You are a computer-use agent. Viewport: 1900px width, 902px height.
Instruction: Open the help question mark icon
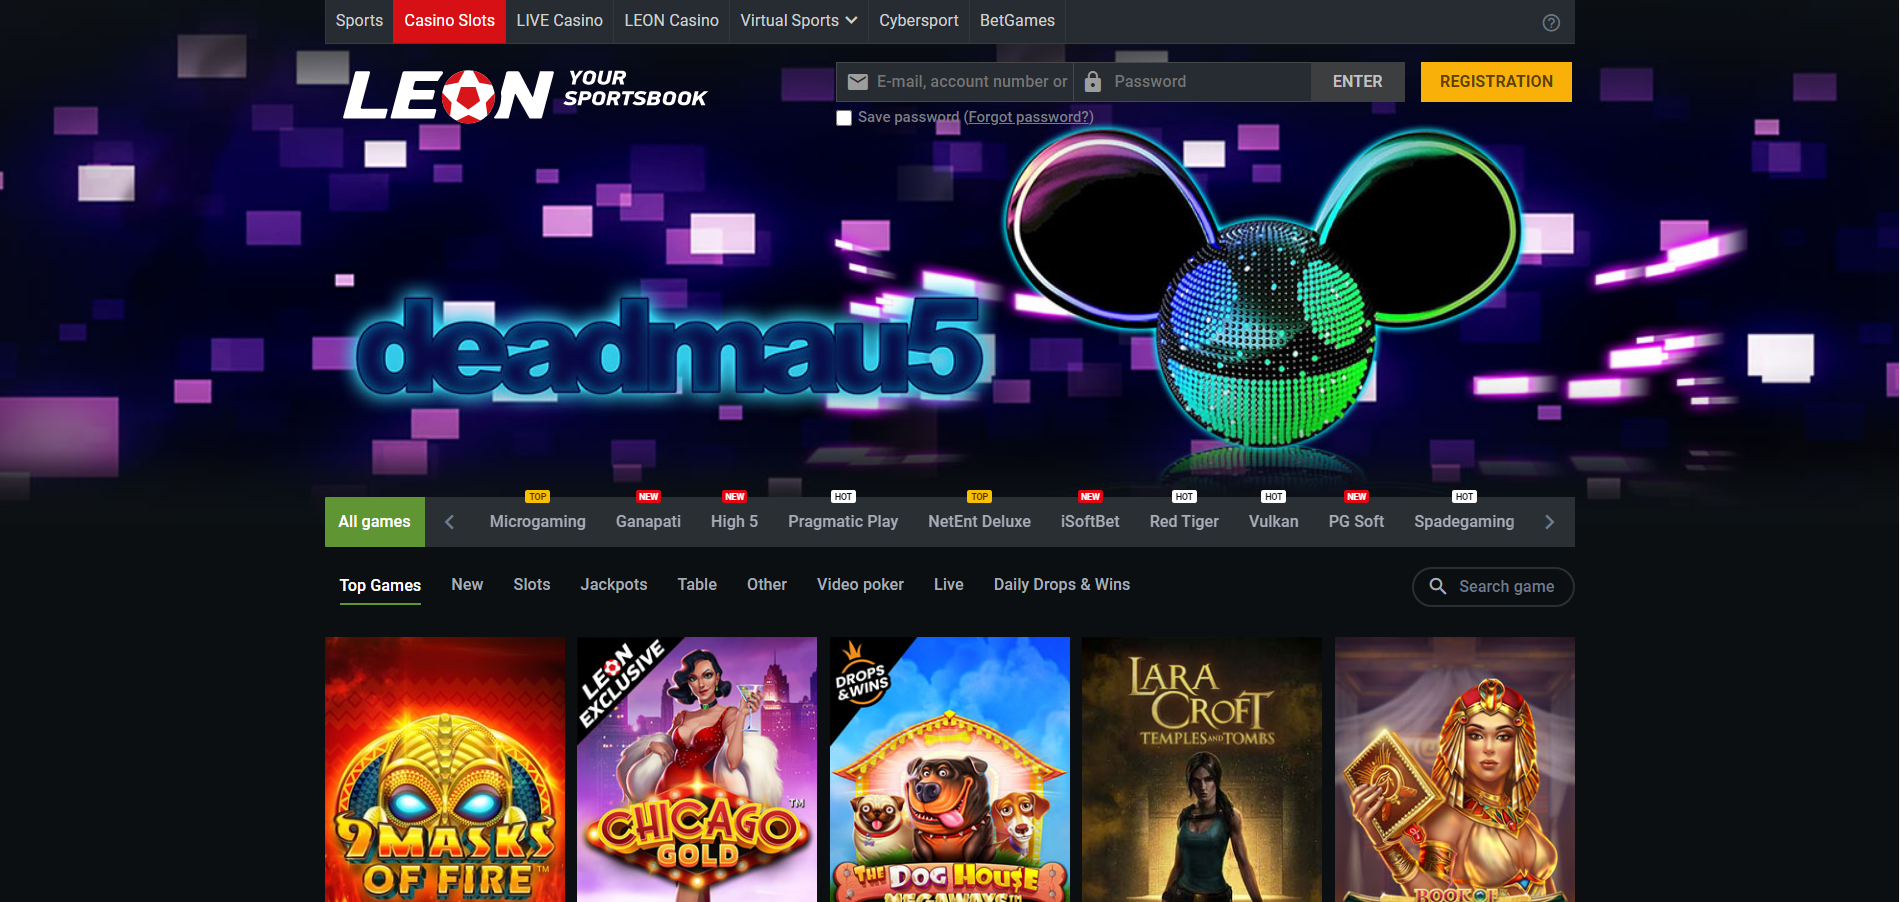click(1551, 22)
